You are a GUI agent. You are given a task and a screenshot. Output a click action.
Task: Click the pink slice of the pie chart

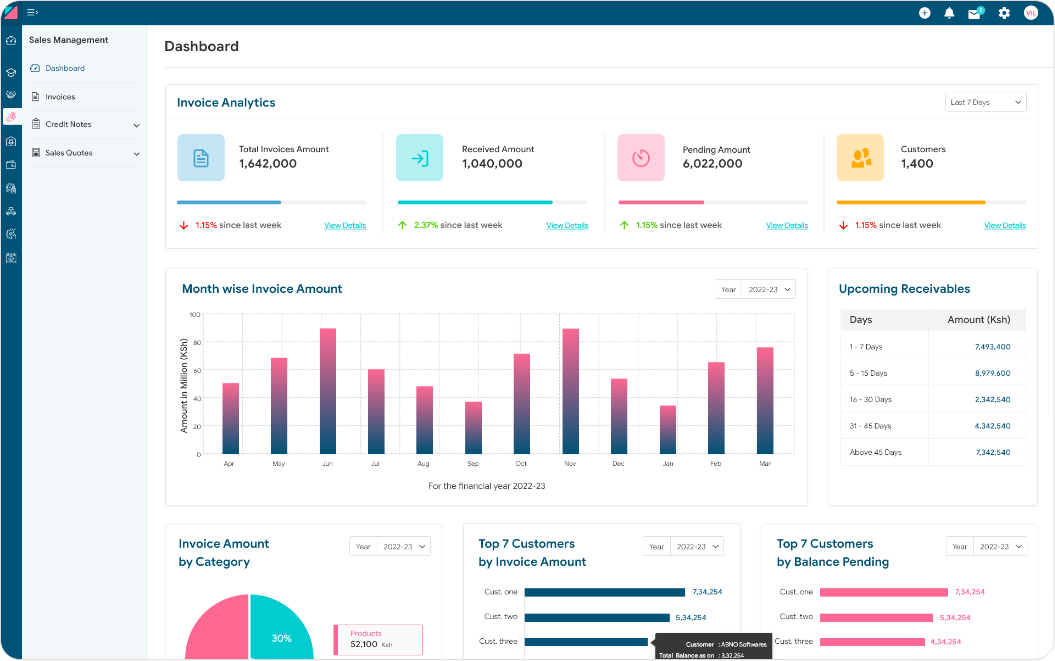219,629
